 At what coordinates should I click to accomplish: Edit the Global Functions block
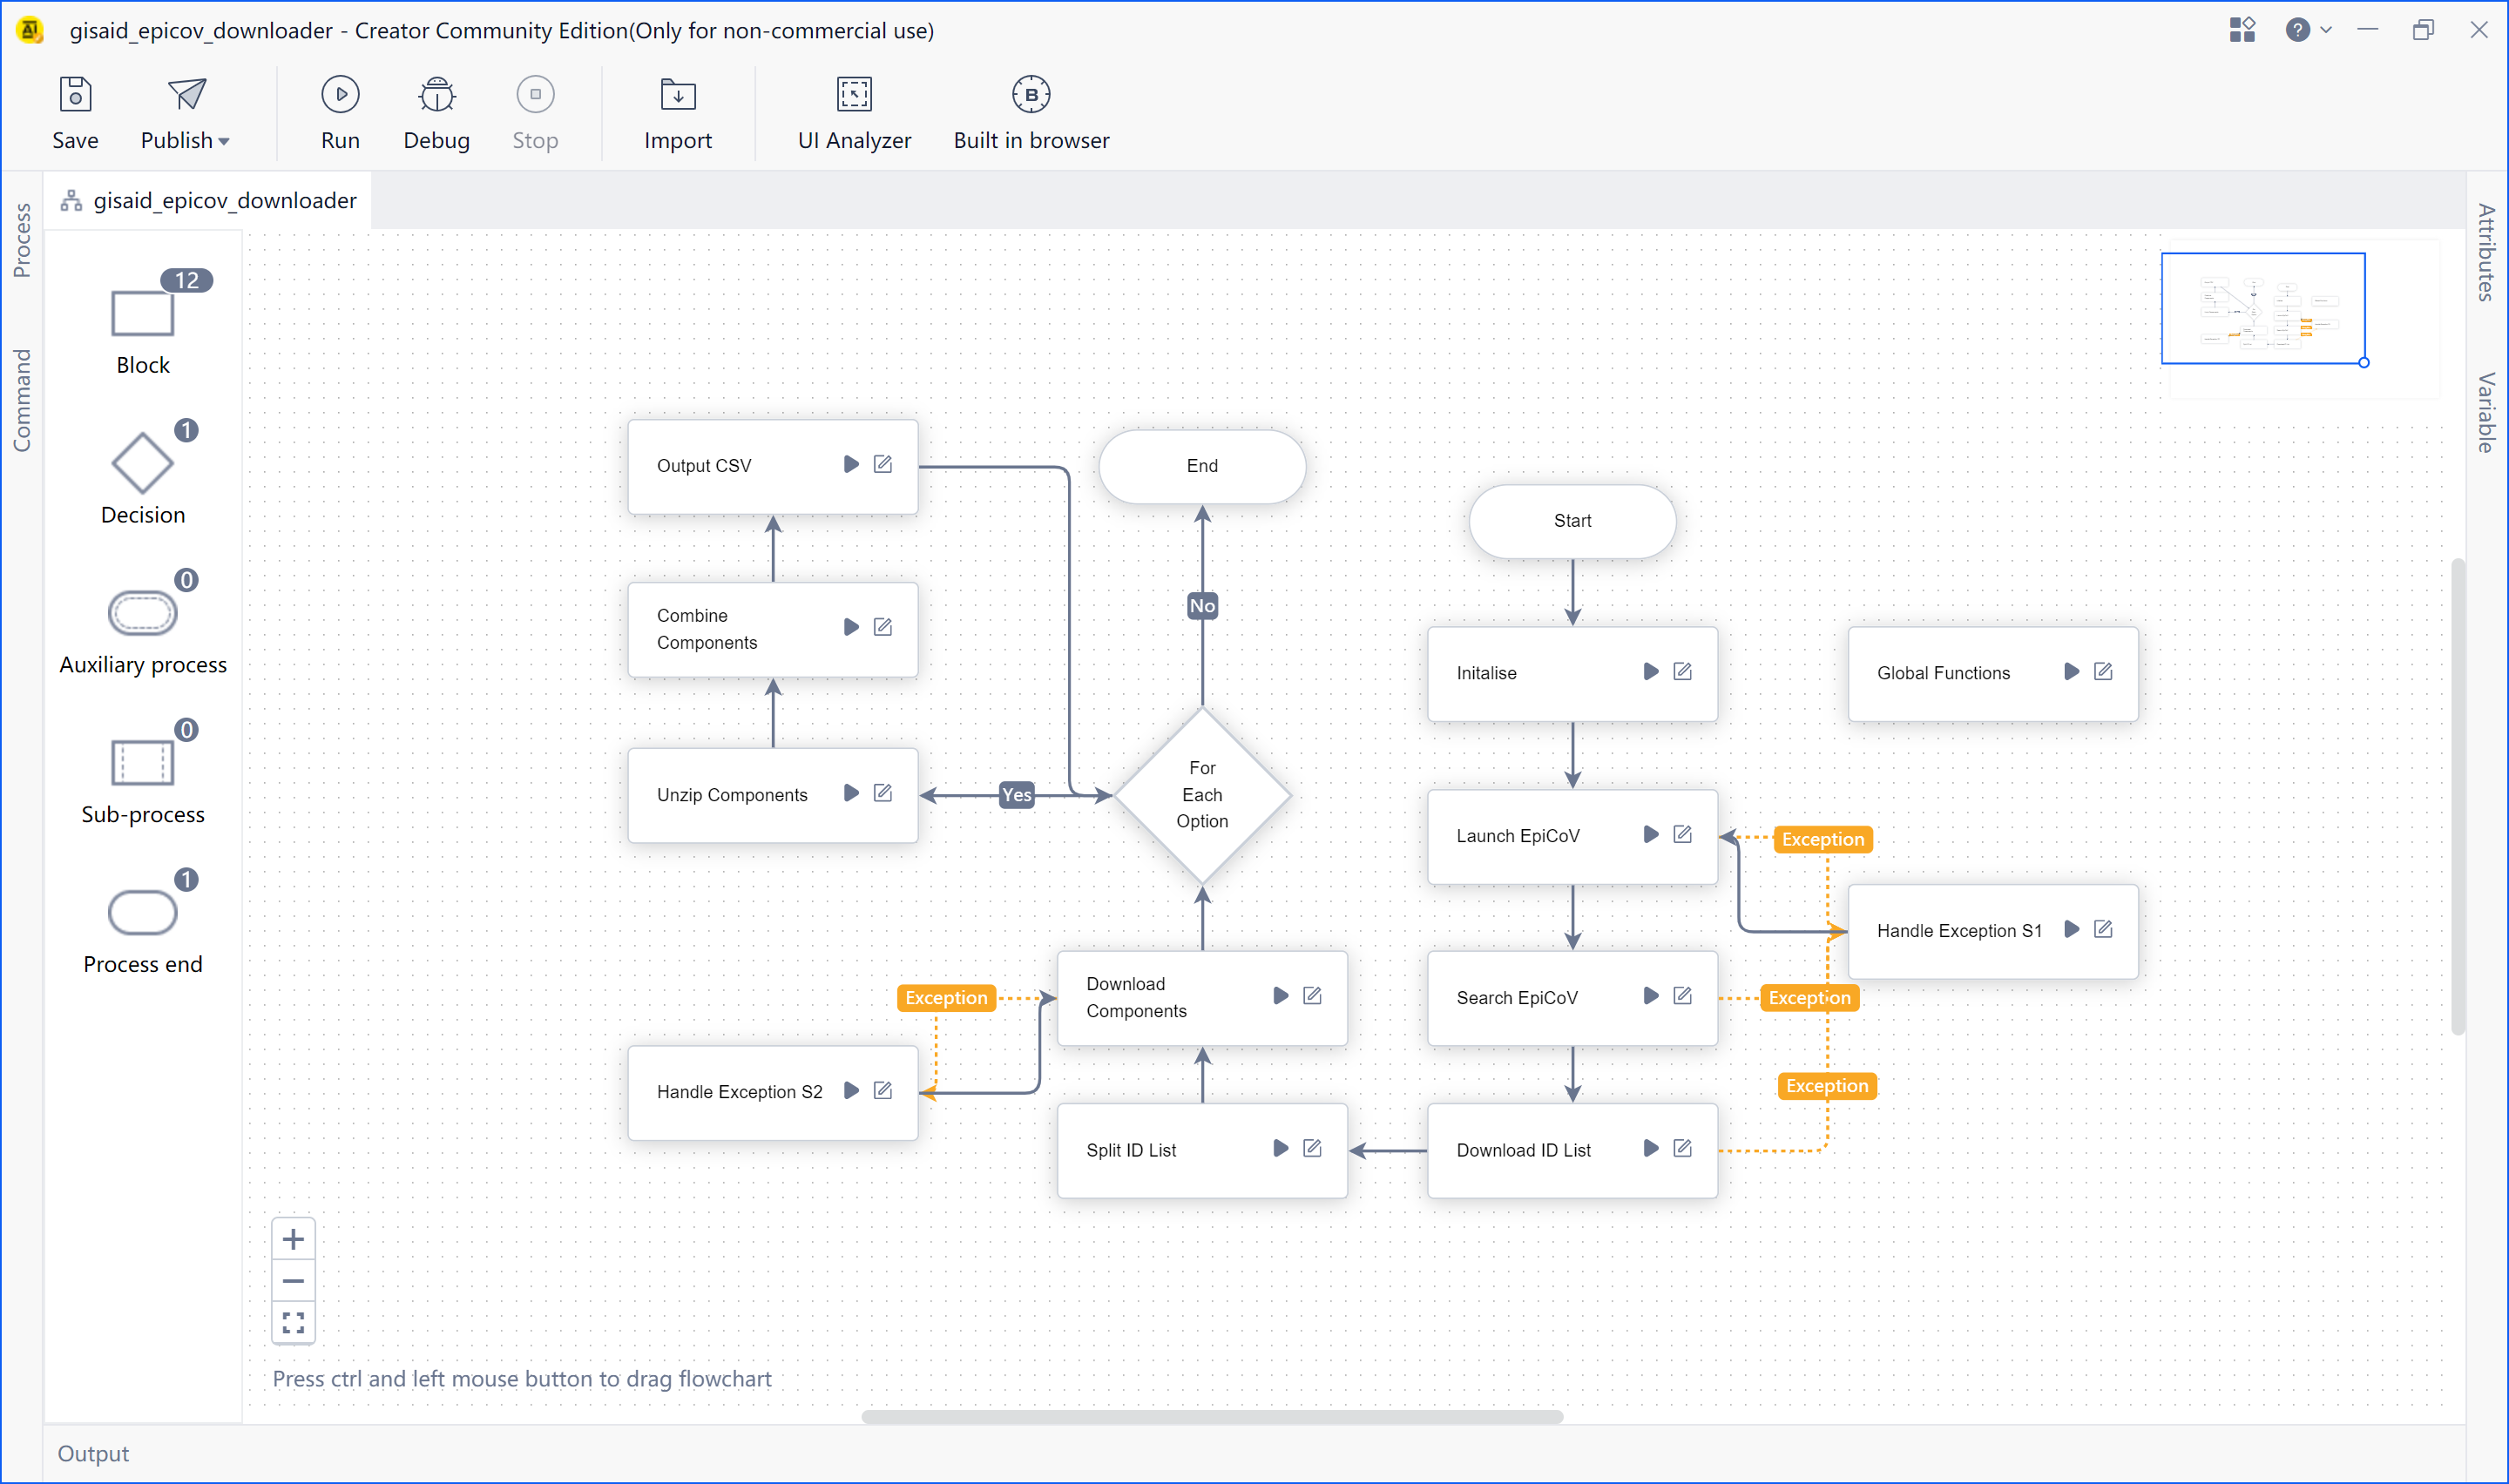(x=2102, y=671)
